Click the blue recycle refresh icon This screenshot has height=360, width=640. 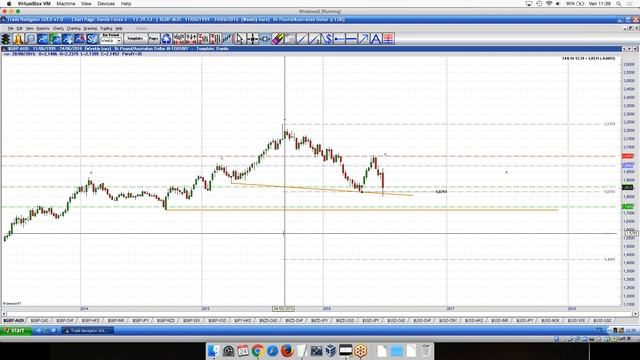[166, 39]
